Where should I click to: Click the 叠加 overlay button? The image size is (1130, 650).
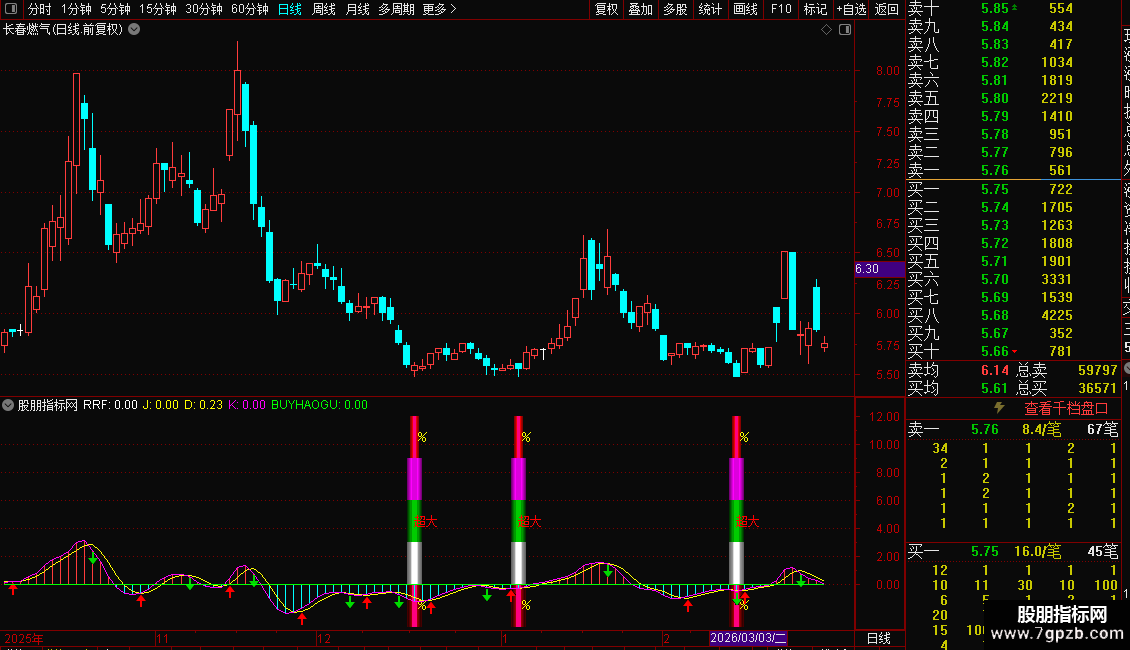[x=641, y=9]
